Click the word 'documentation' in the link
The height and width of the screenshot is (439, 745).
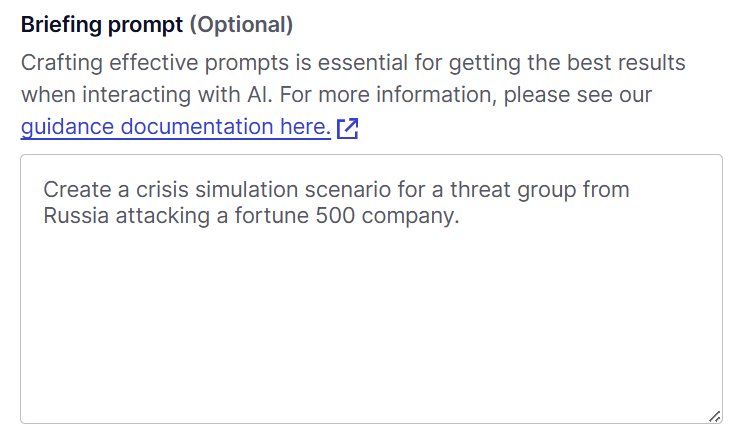coord(197,127)
